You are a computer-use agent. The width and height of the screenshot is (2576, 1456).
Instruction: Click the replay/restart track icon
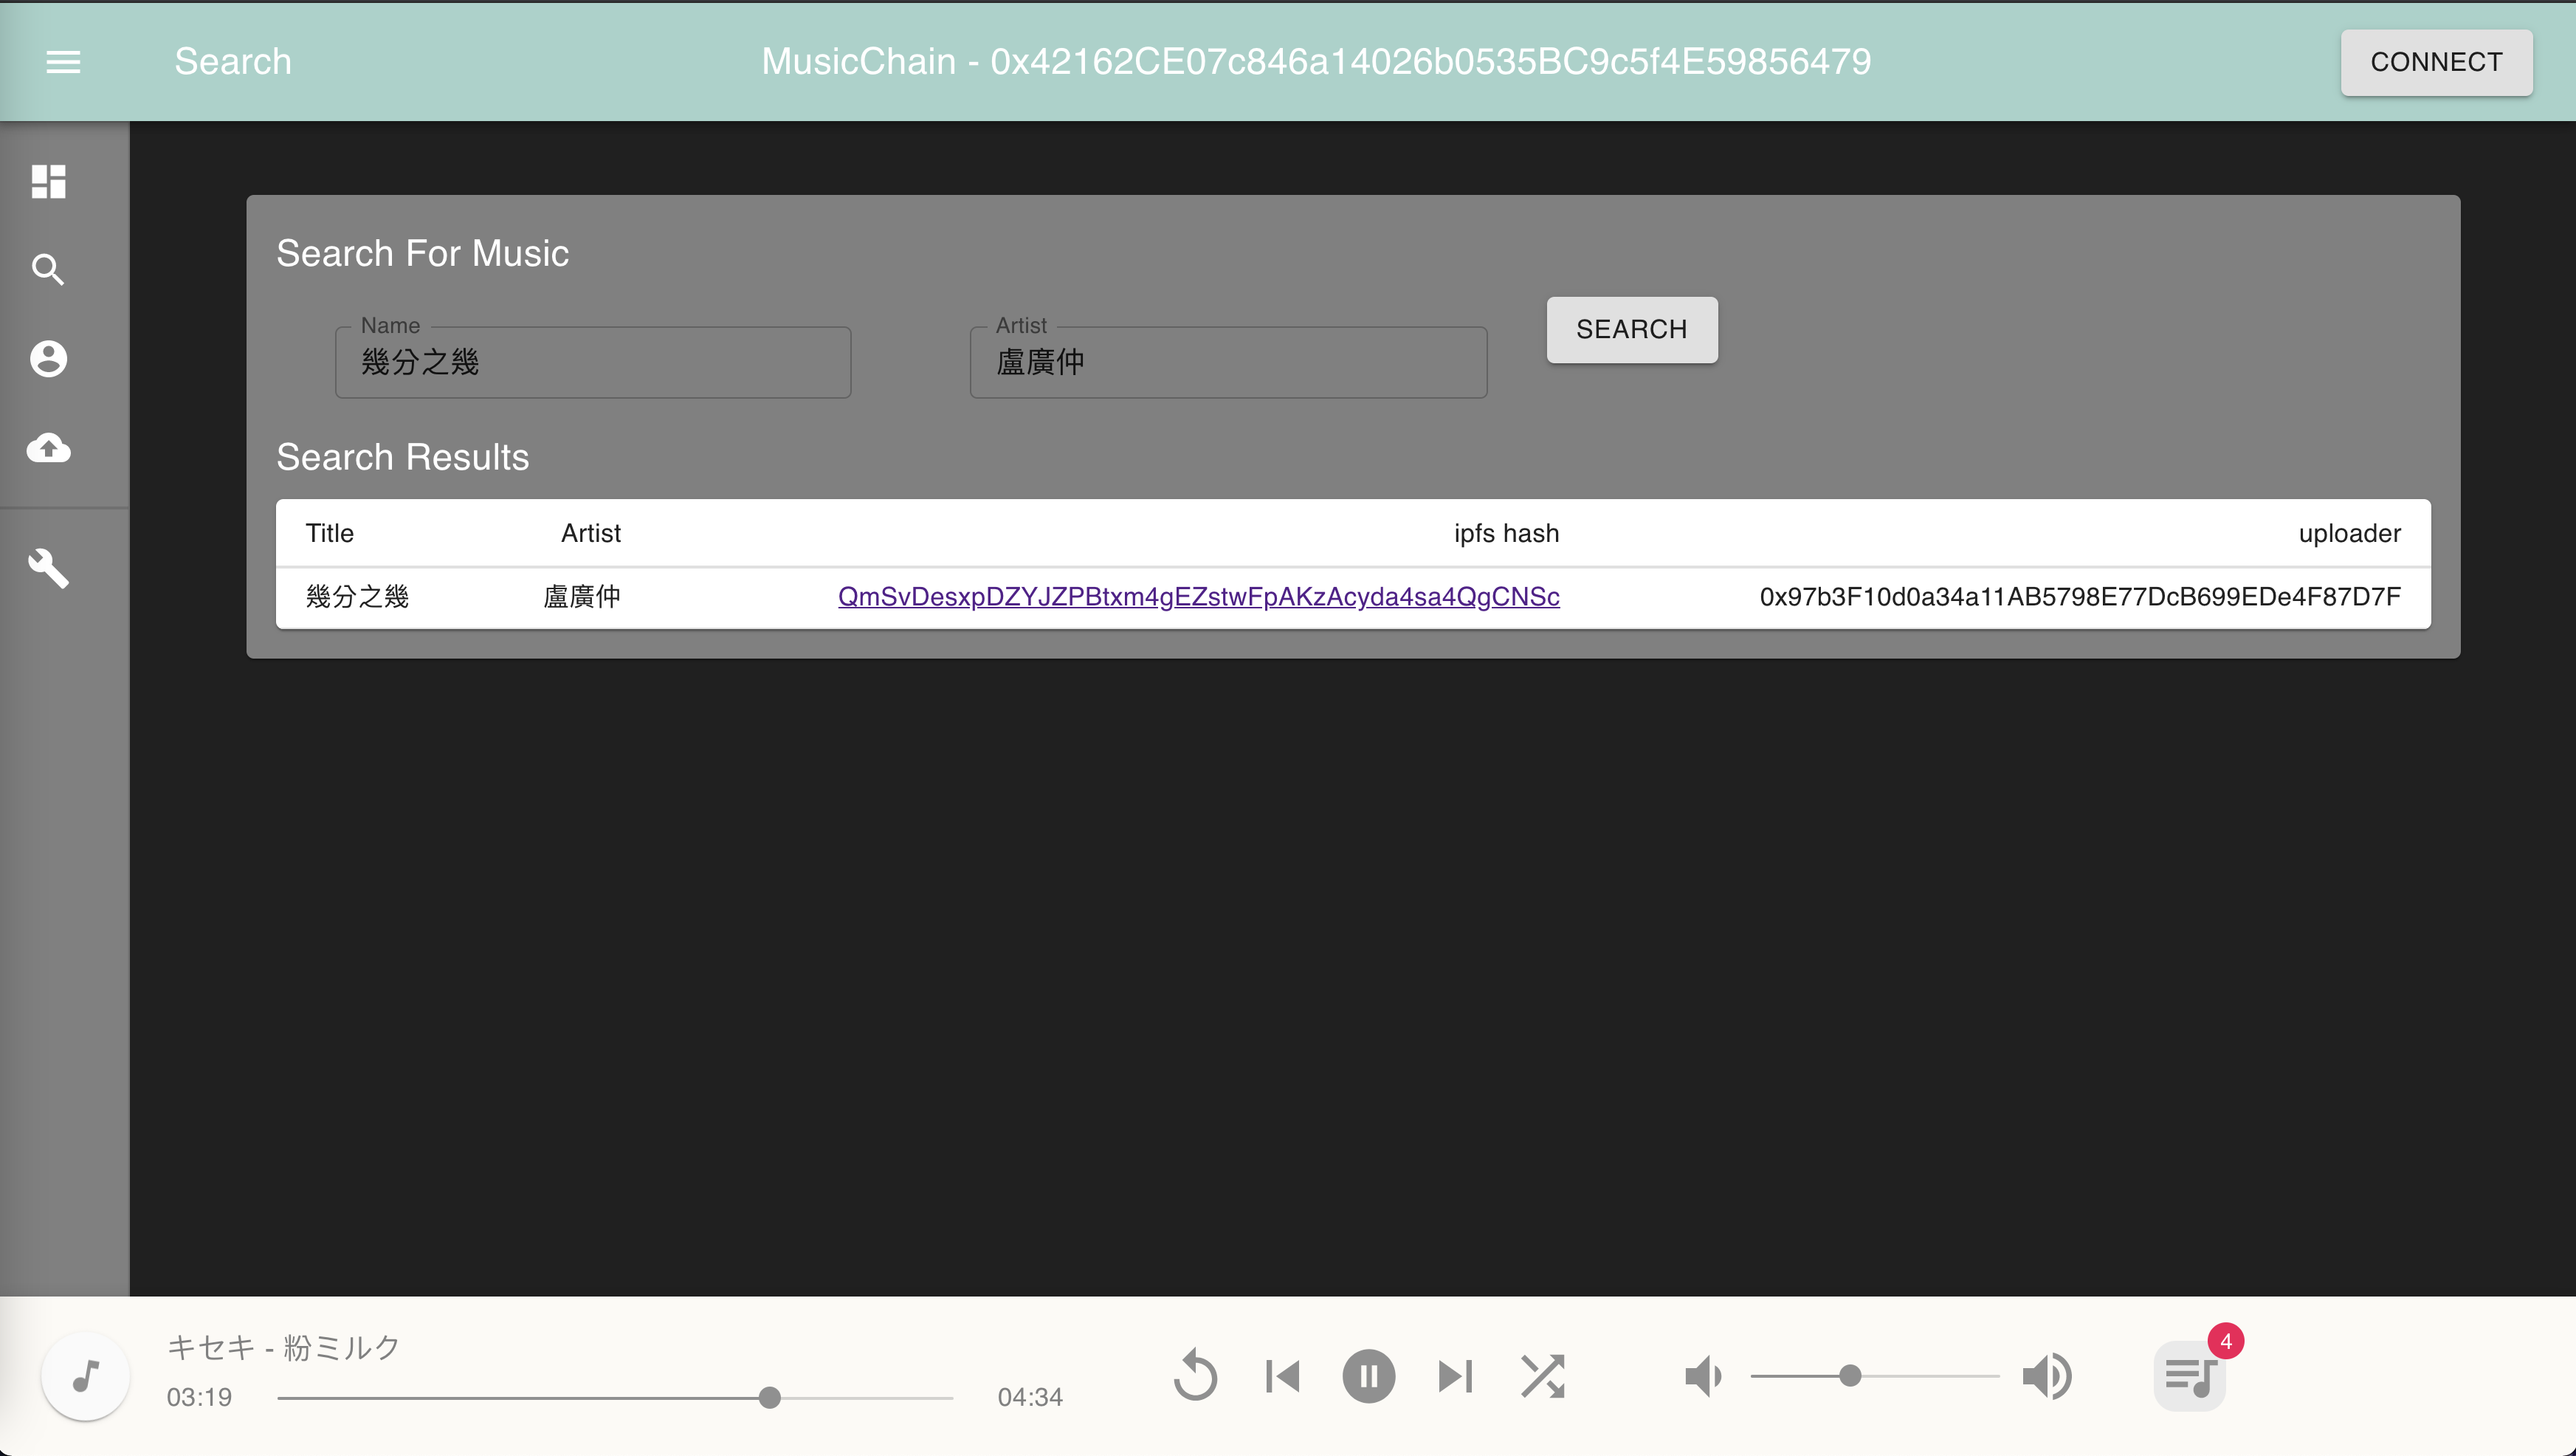point(1195,1376)
